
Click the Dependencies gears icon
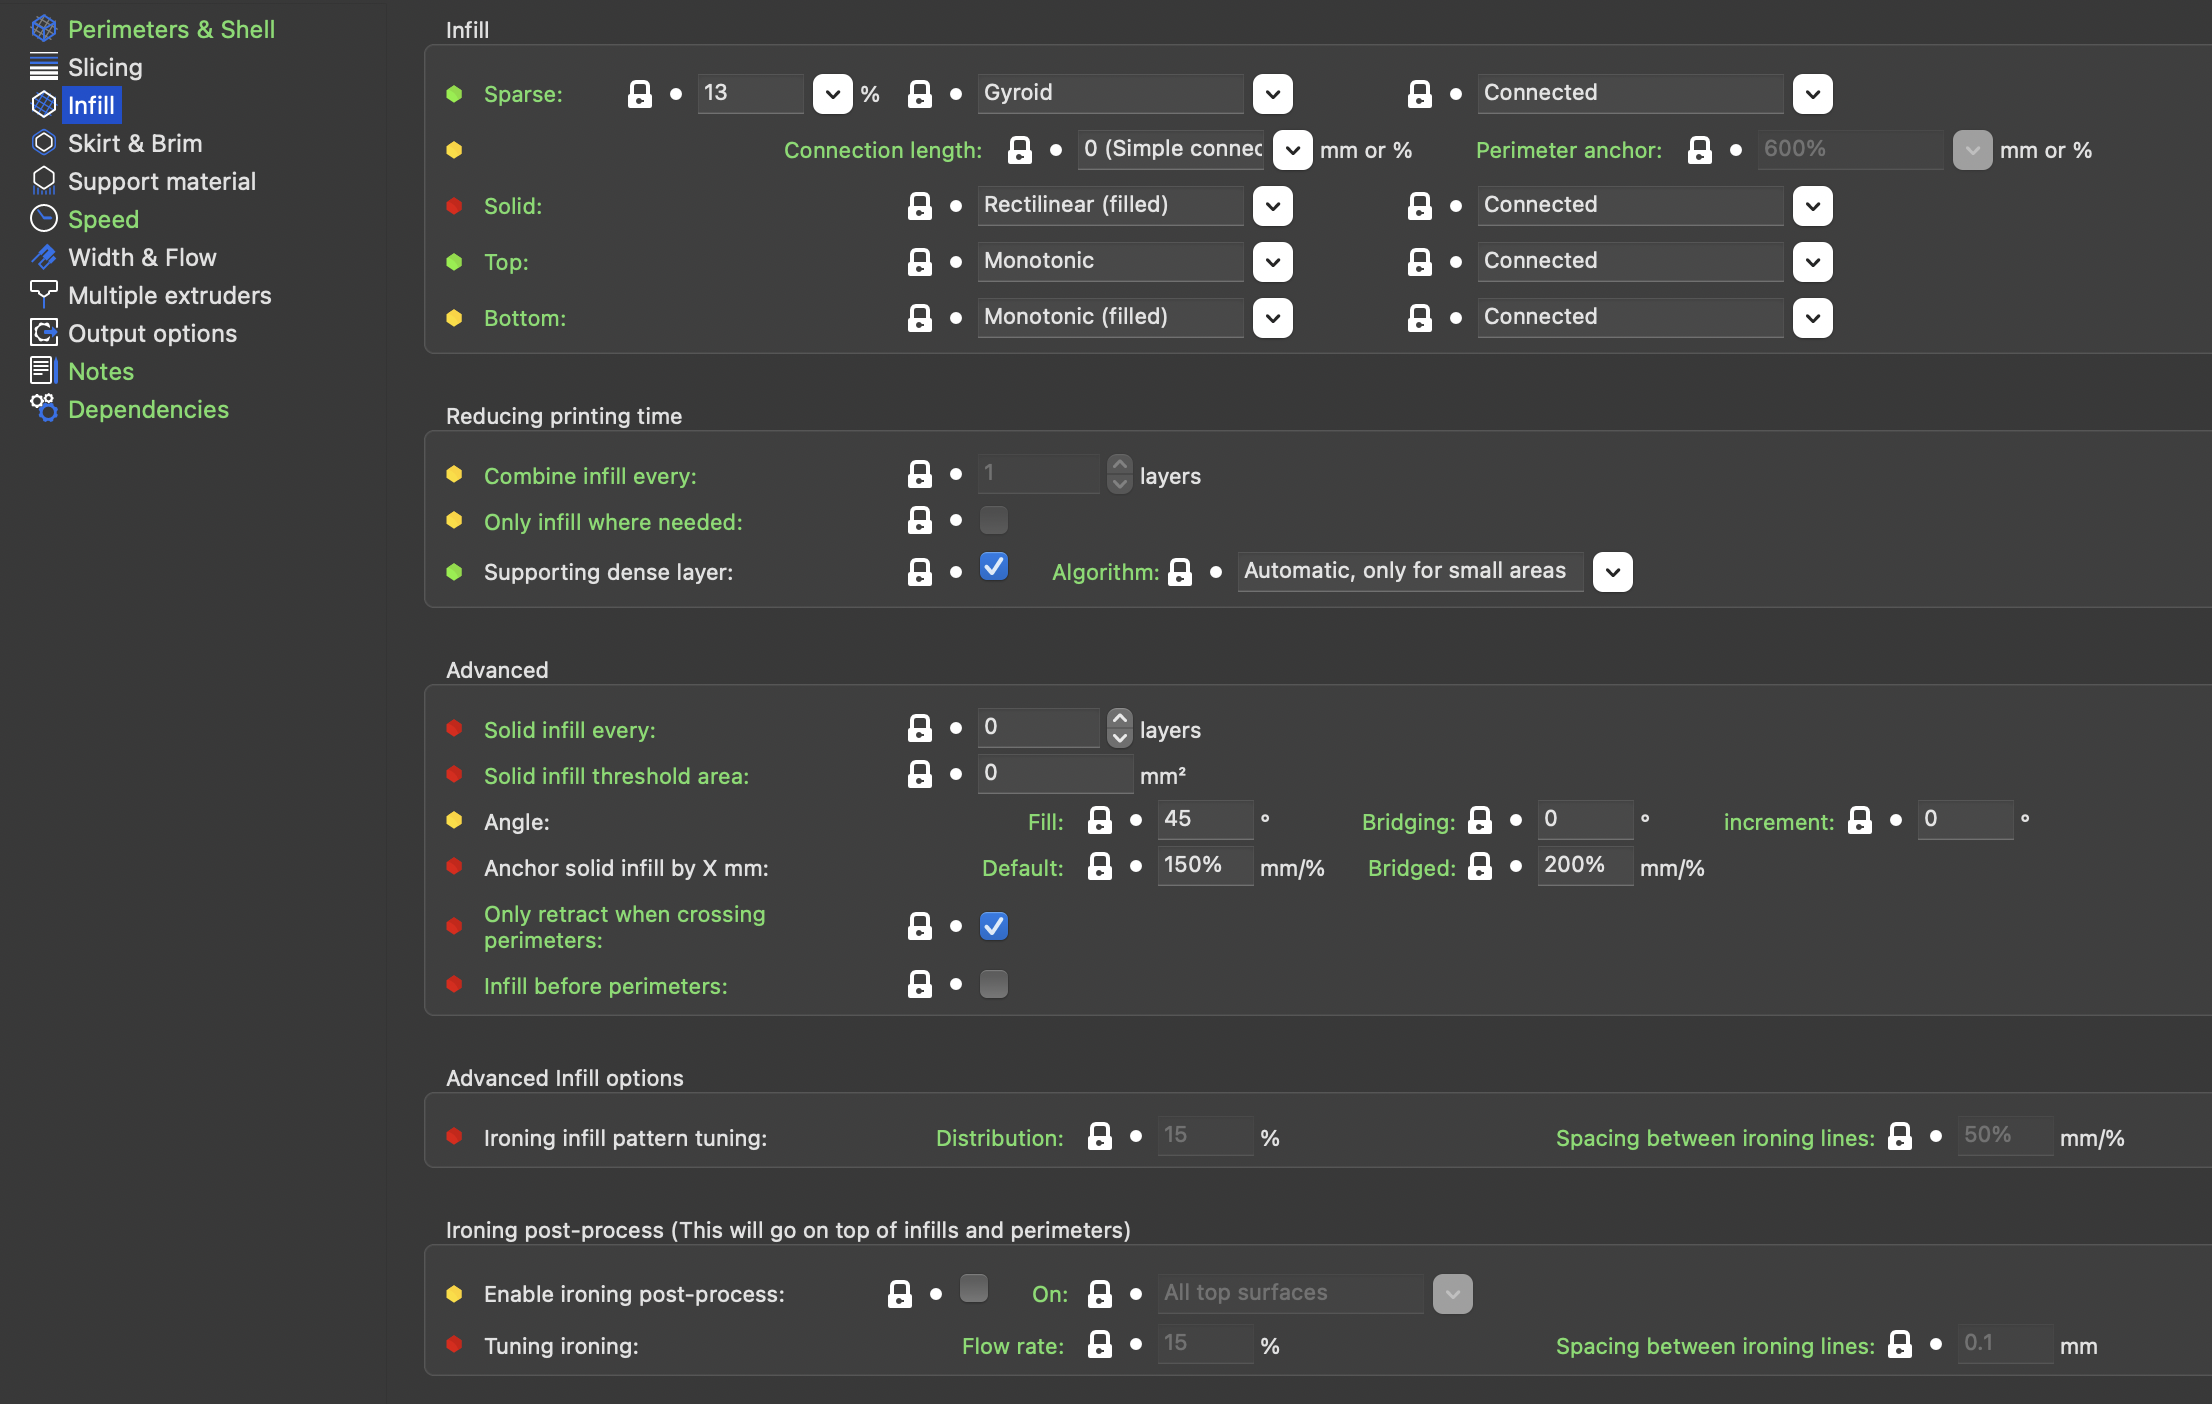[x=43, y=409]
